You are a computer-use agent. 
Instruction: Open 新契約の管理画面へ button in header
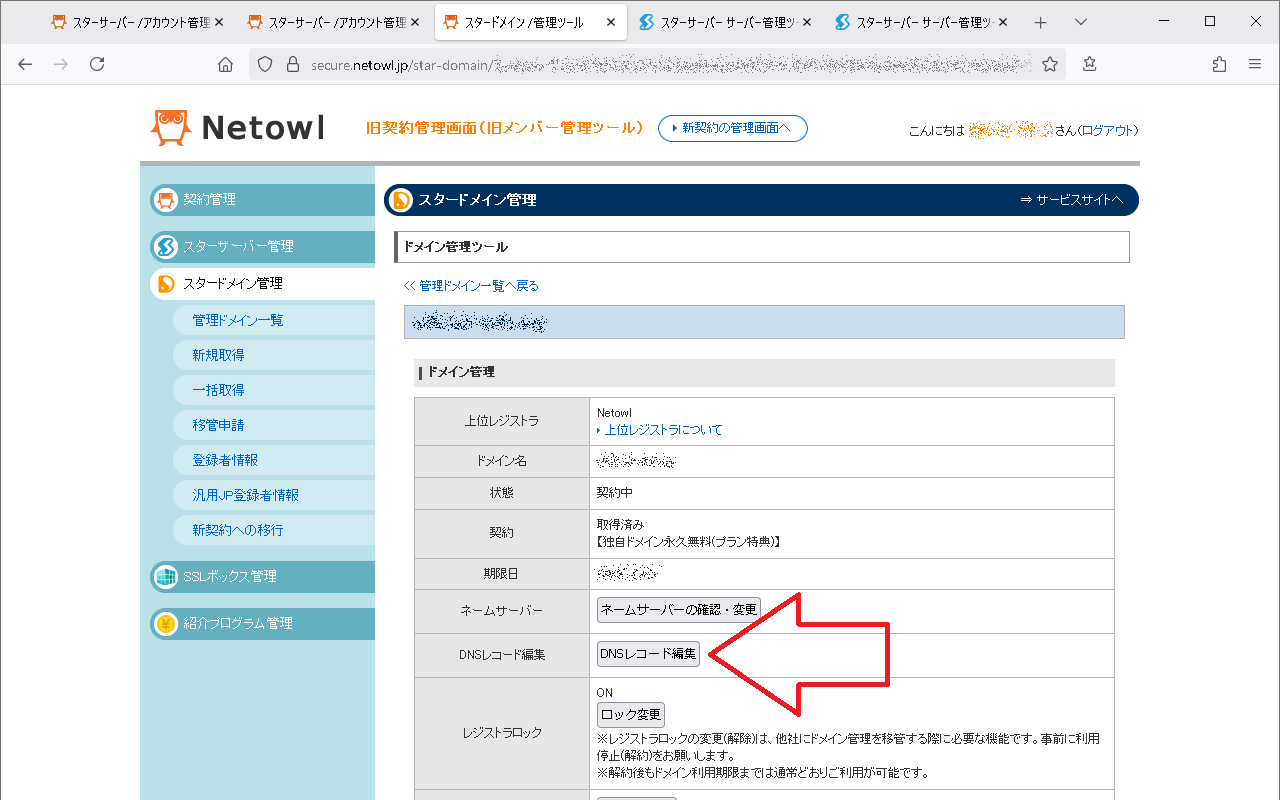[732, 128]
